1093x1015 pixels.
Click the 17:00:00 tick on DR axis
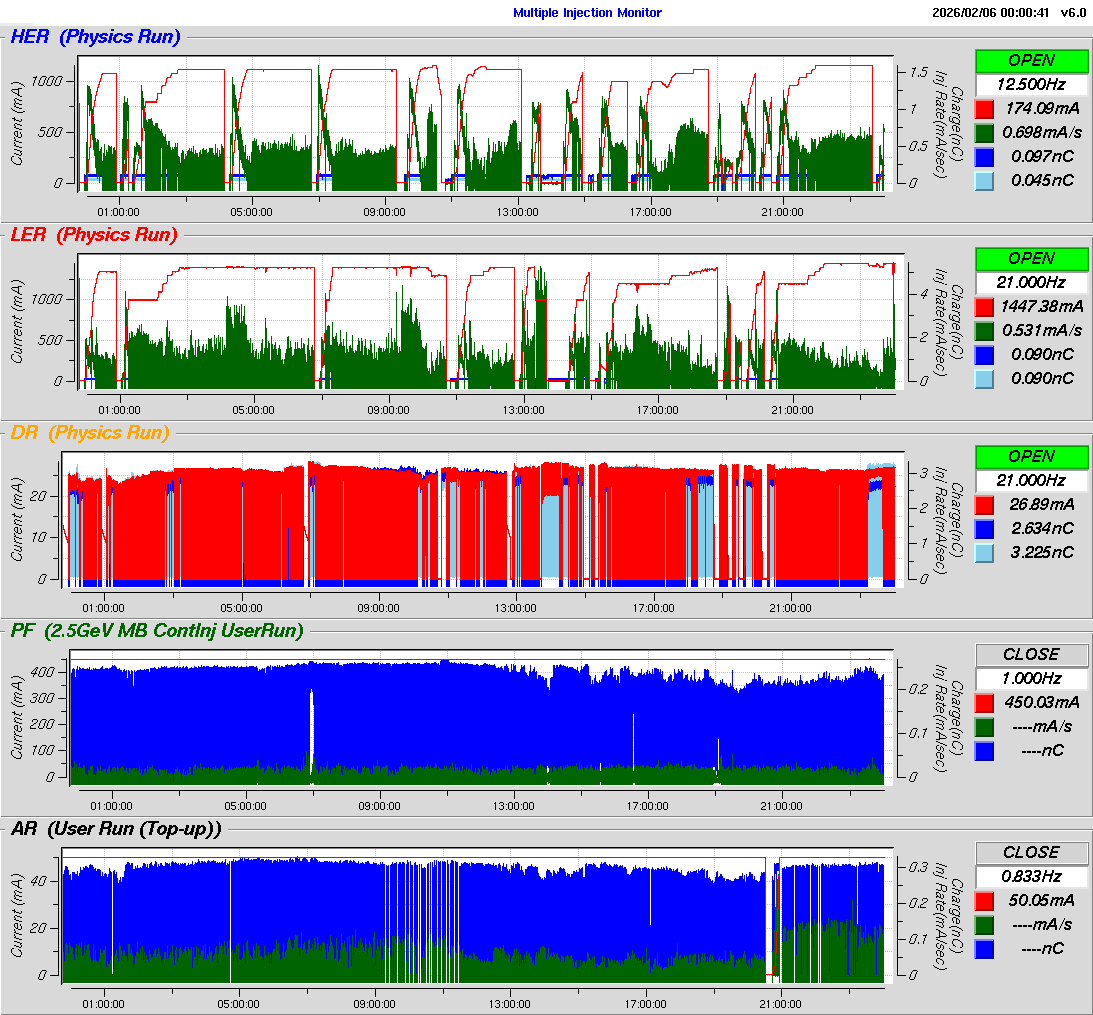coord(653,608)
